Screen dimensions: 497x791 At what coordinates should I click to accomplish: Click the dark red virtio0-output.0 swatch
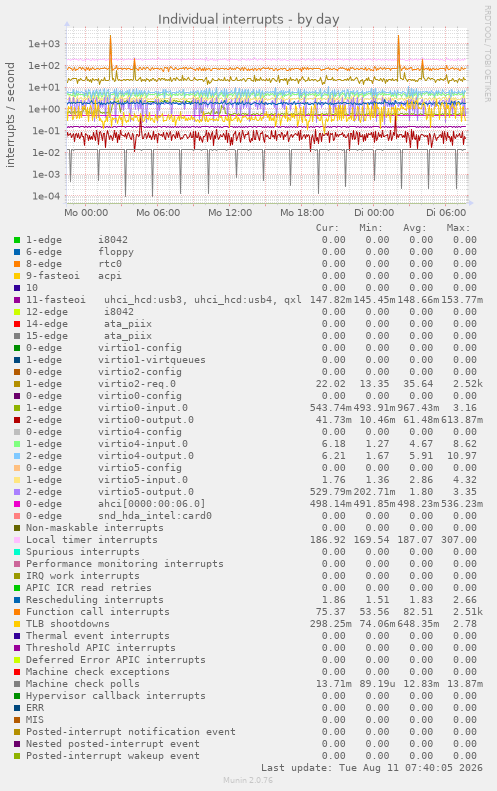(x=17, y=420)
